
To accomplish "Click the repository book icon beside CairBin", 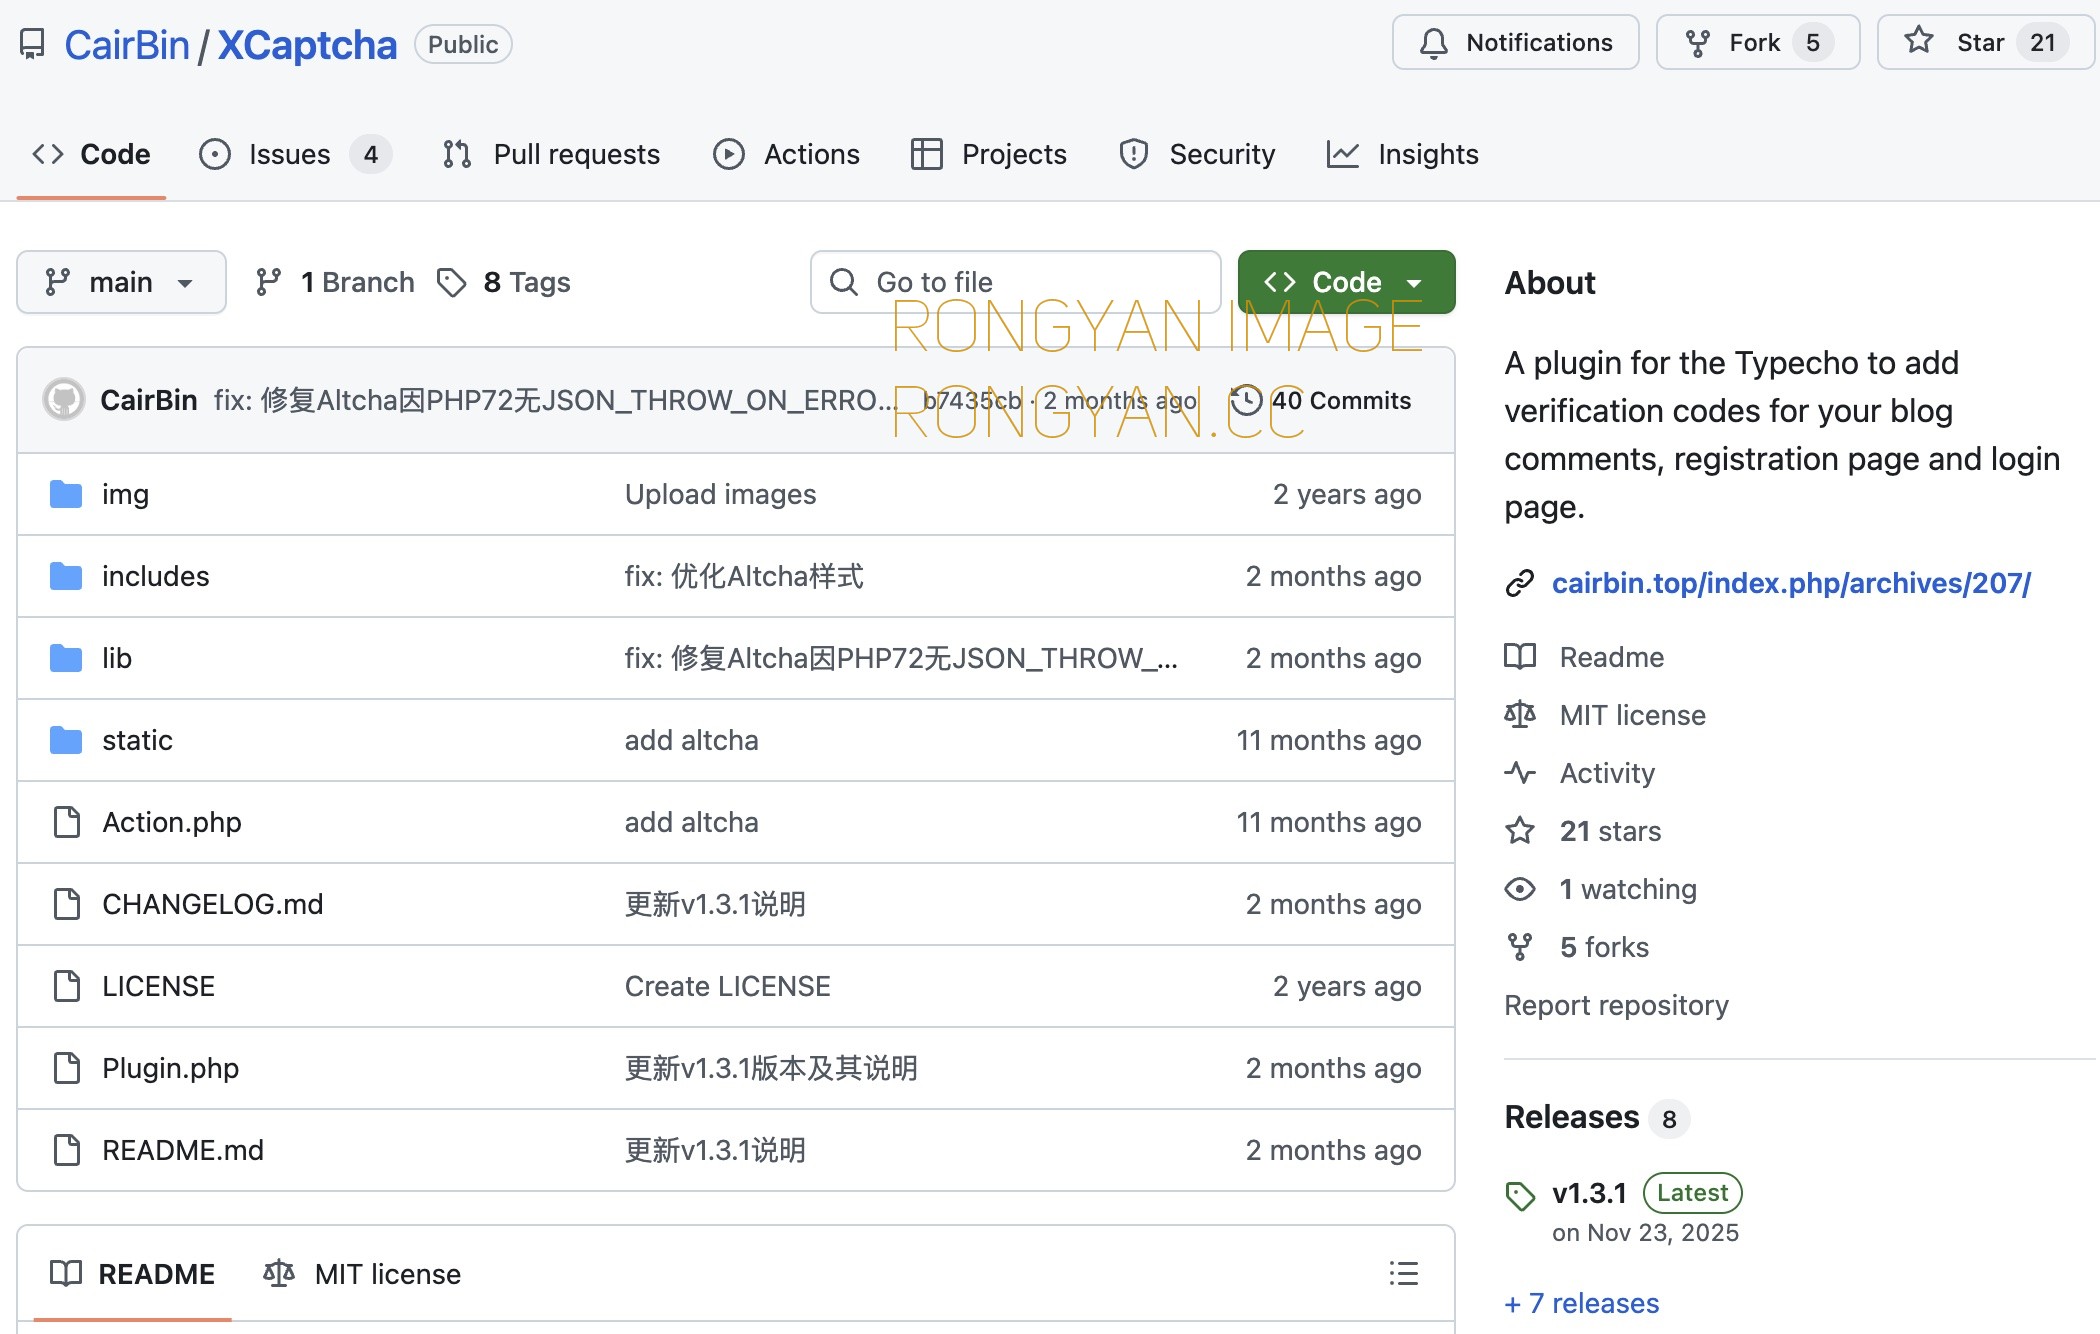I will click(x=32, y=44).
